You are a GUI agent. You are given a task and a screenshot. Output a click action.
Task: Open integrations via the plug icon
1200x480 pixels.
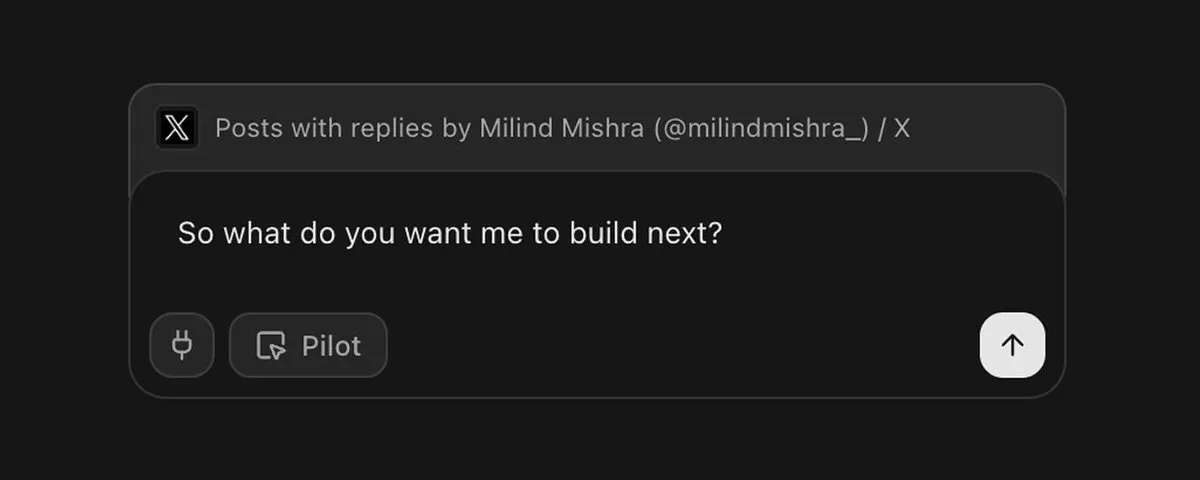(x=182, y=345)
